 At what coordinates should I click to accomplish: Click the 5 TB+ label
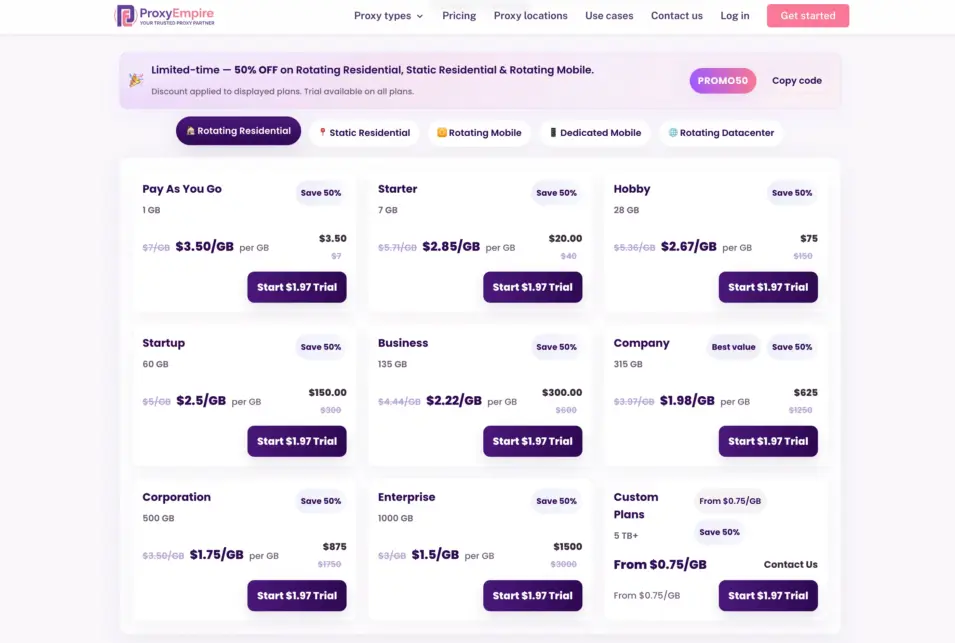[626, 536]
